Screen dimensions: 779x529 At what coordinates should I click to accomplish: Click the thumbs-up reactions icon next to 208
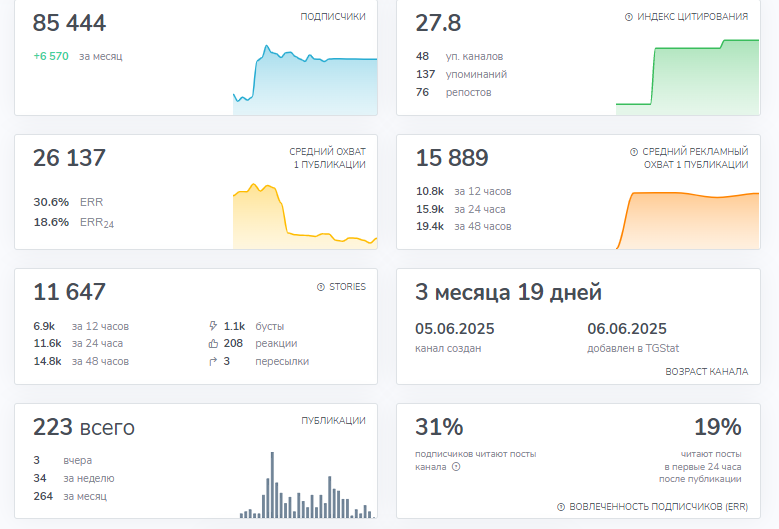click(x=213, y=343)
